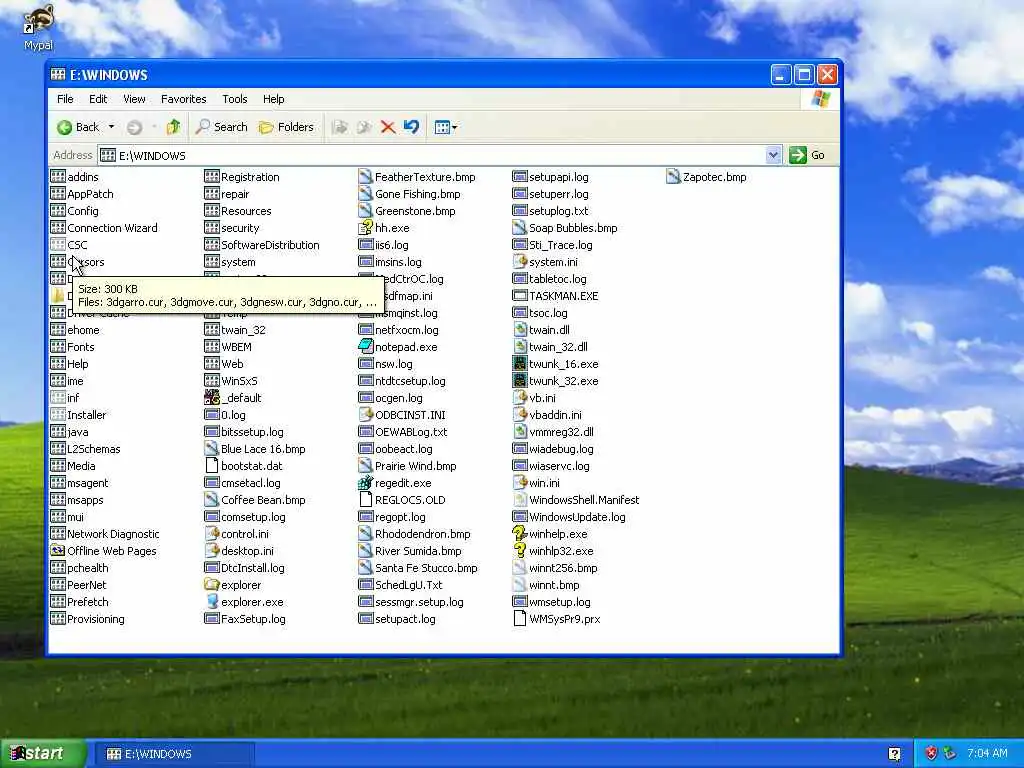Open the View menu
This screenshot has width=1024, height=768.
point(134,99)
